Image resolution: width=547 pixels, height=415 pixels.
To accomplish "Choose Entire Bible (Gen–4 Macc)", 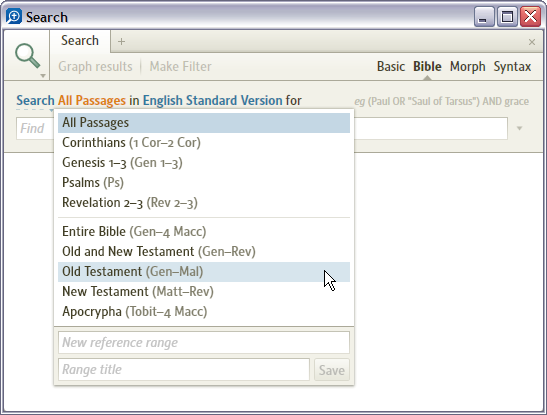I will point(204,232).
